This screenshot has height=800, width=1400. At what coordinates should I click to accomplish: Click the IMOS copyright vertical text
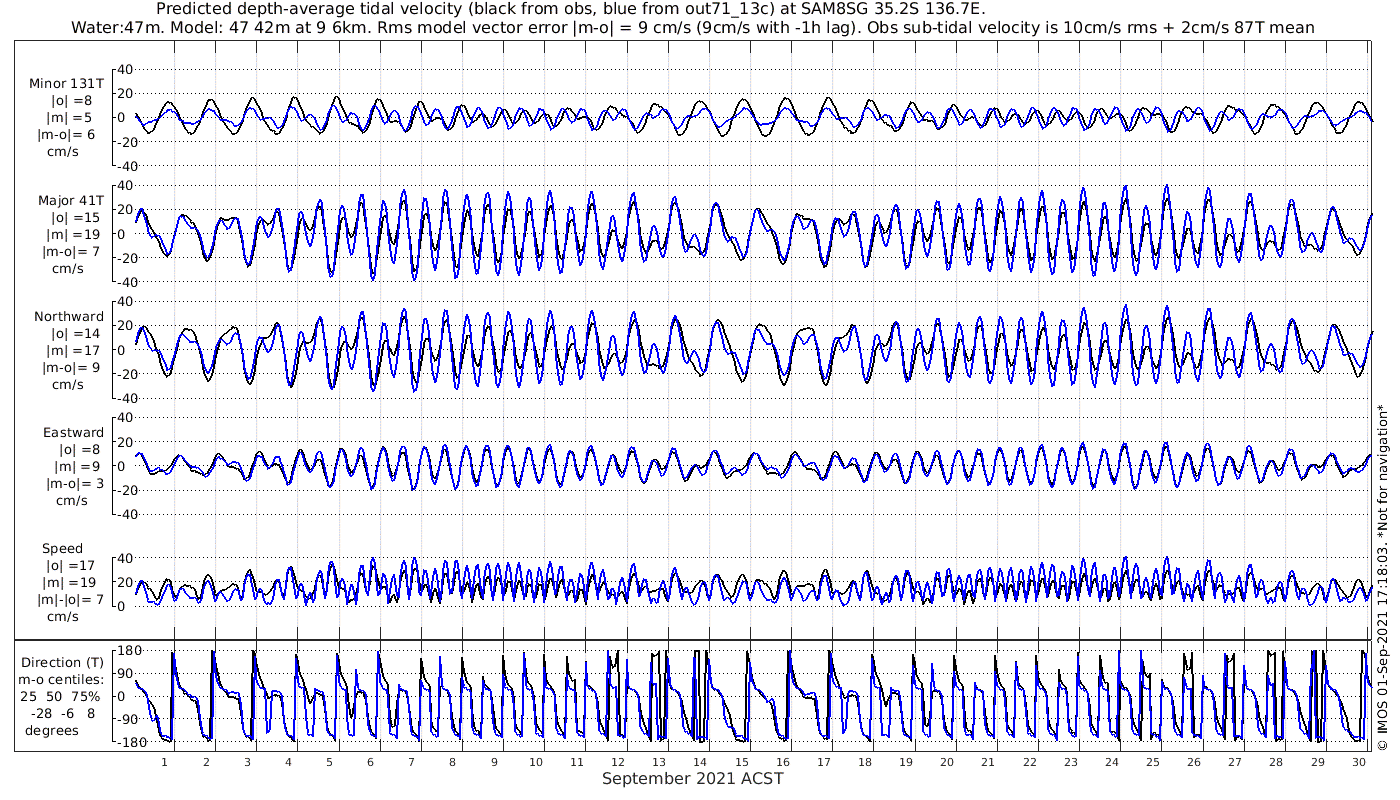point(1383,577)
